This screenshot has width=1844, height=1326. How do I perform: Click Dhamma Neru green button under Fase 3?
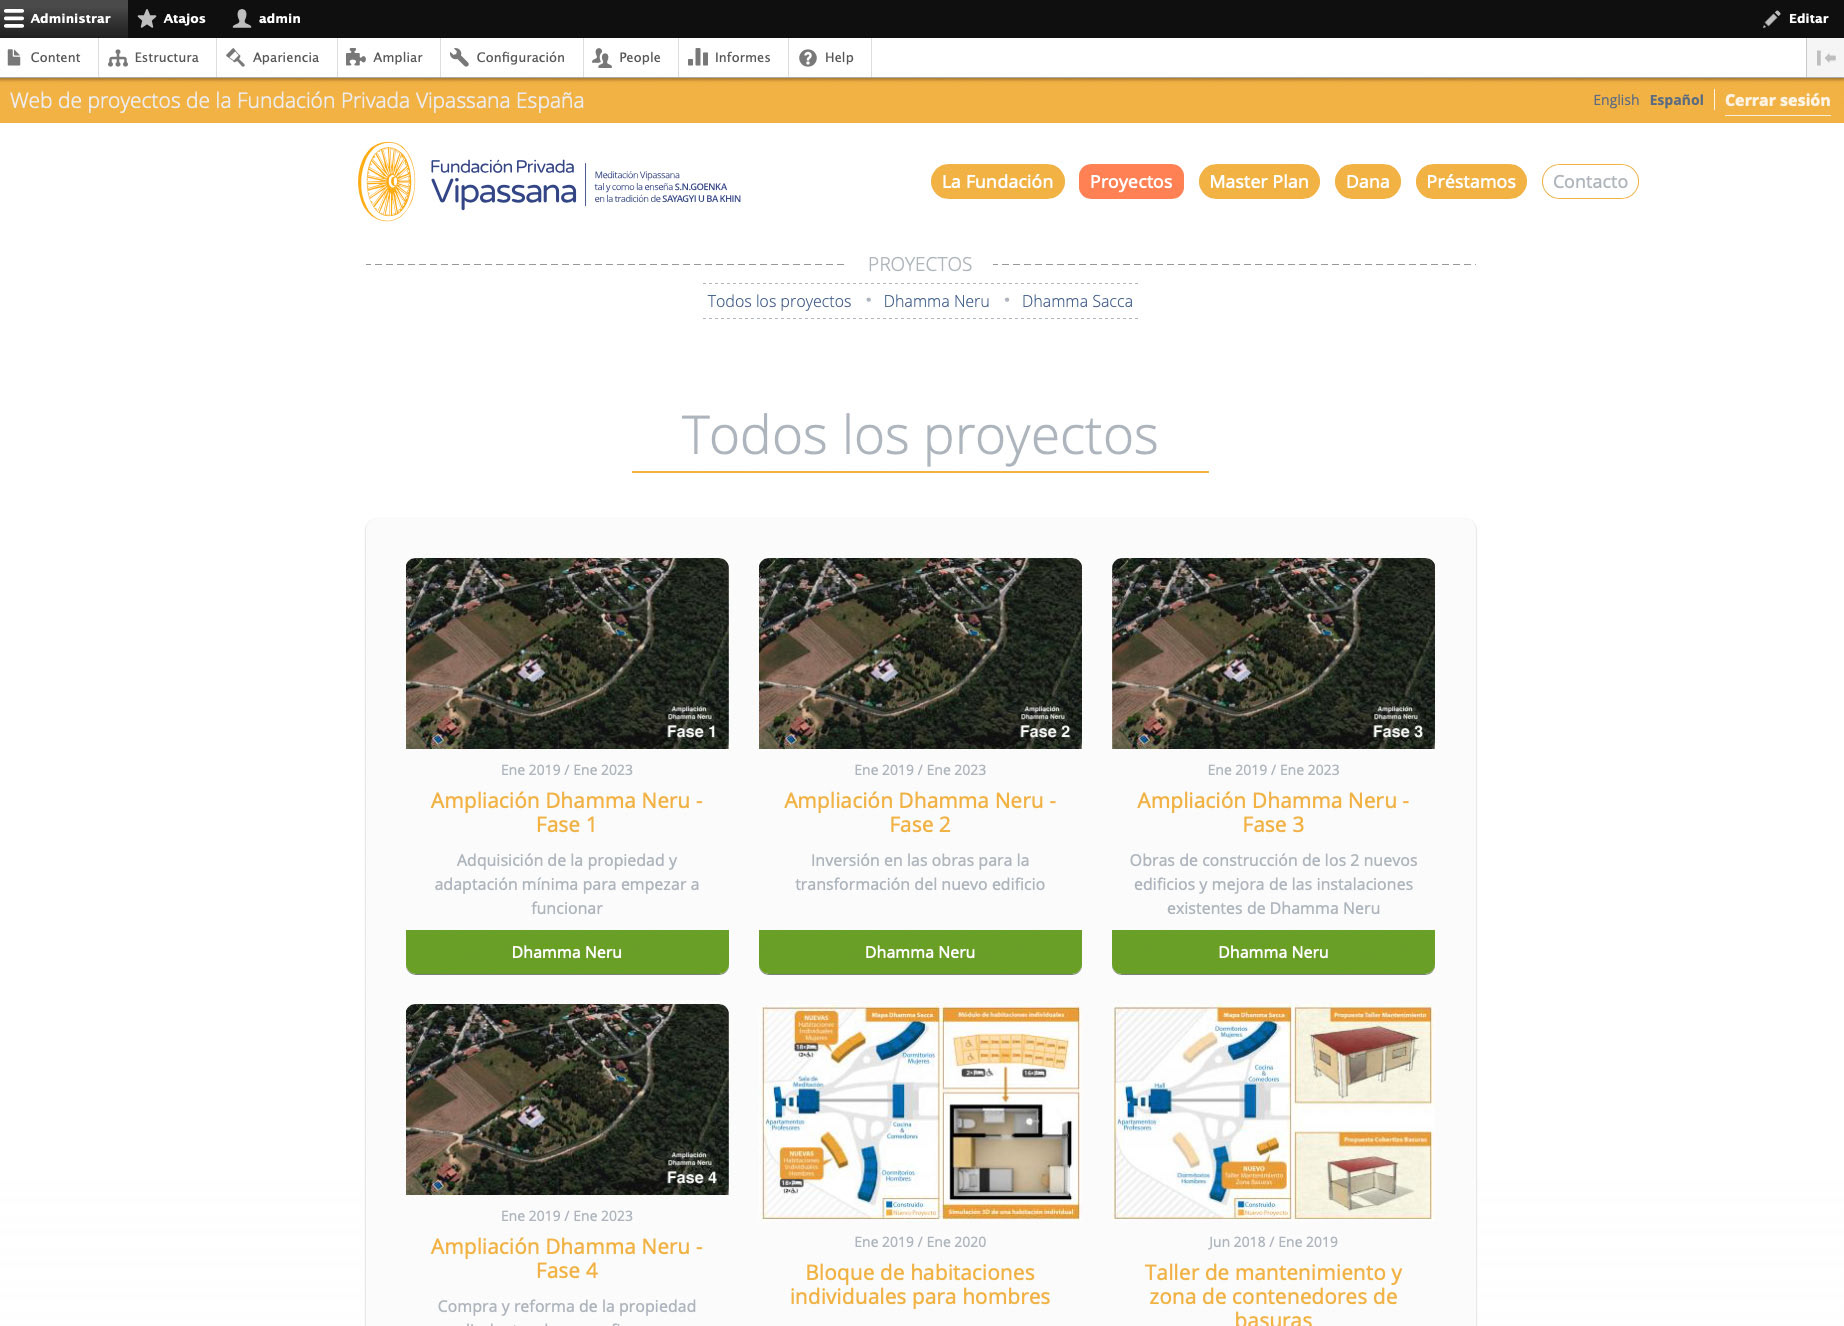coord(1273,952)
